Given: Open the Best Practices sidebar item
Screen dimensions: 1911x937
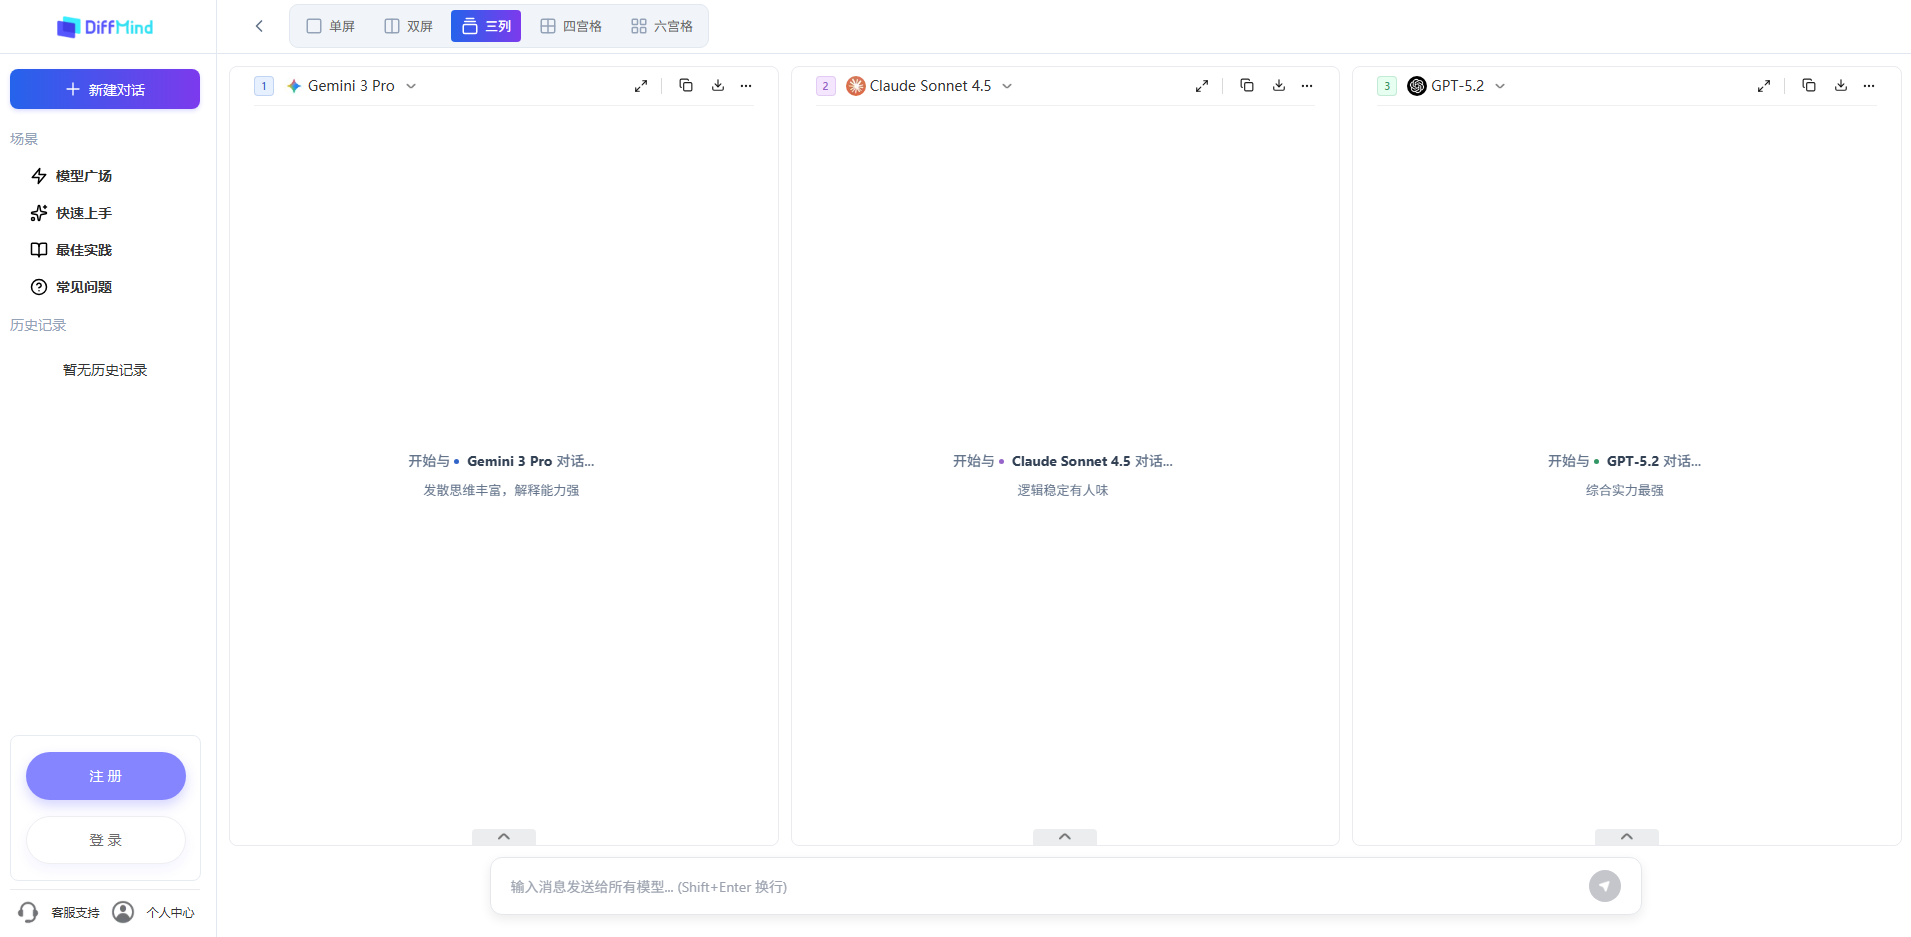Looking at the screenshot, I should (x=84, y=250).
